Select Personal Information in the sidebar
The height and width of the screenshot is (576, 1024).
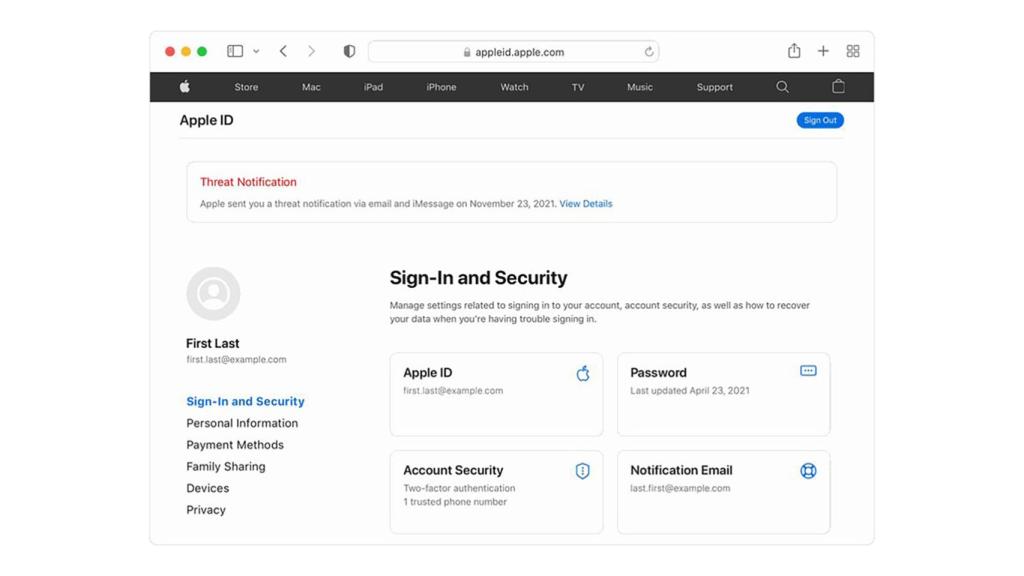[242, 423]
